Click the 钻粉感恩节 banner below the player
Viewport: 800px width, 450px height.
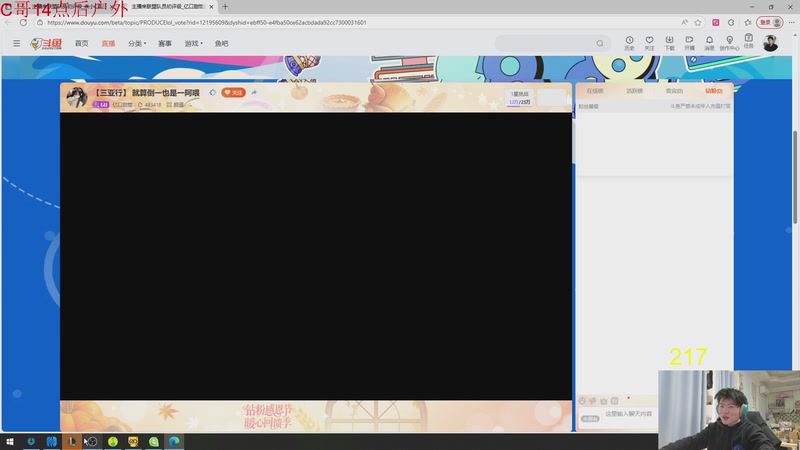pyautogui.click(x=316, y=416)
